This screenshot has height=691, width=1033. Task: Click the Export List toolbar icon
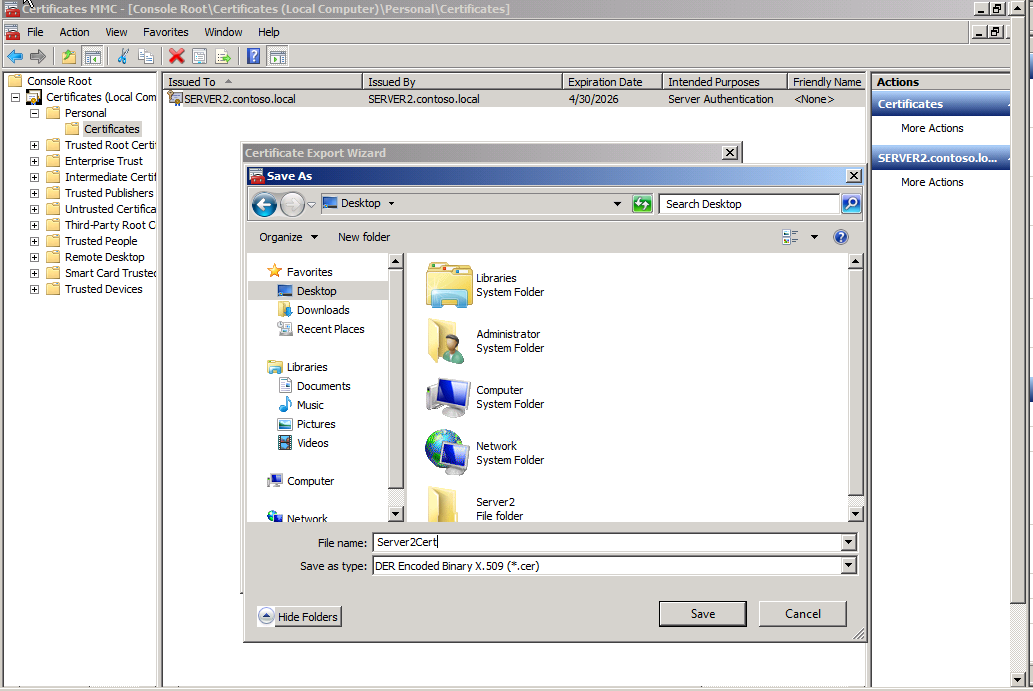(x=223, y=57)
